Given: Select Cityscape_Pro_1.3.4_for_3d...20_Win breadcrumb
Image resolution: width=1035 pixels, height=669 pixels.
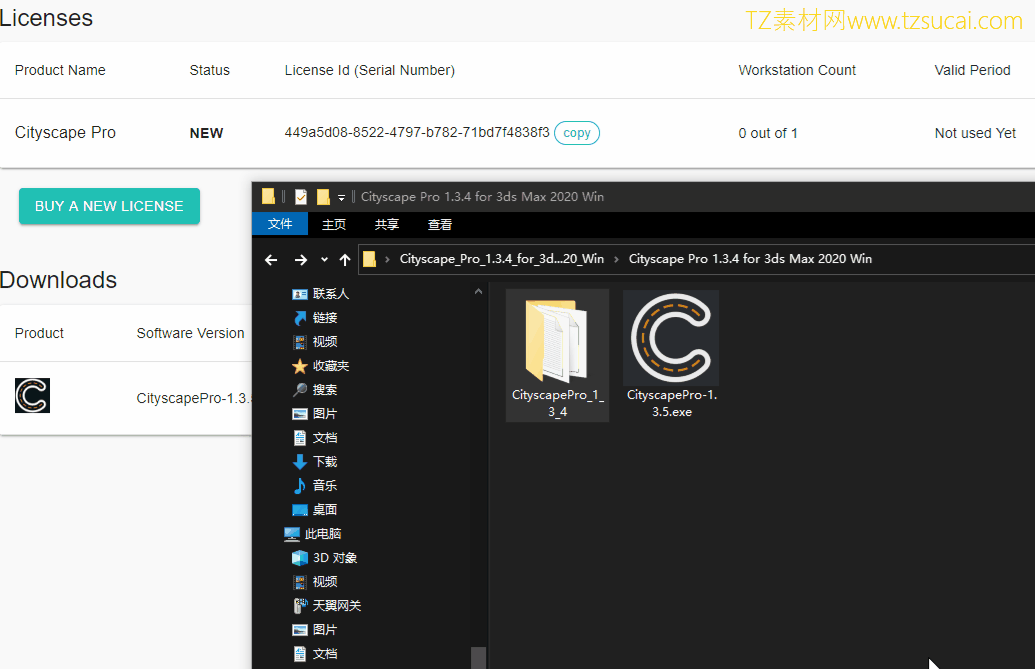Looking at the screenshot, I should pyautogui.click(x=502, y=259).
